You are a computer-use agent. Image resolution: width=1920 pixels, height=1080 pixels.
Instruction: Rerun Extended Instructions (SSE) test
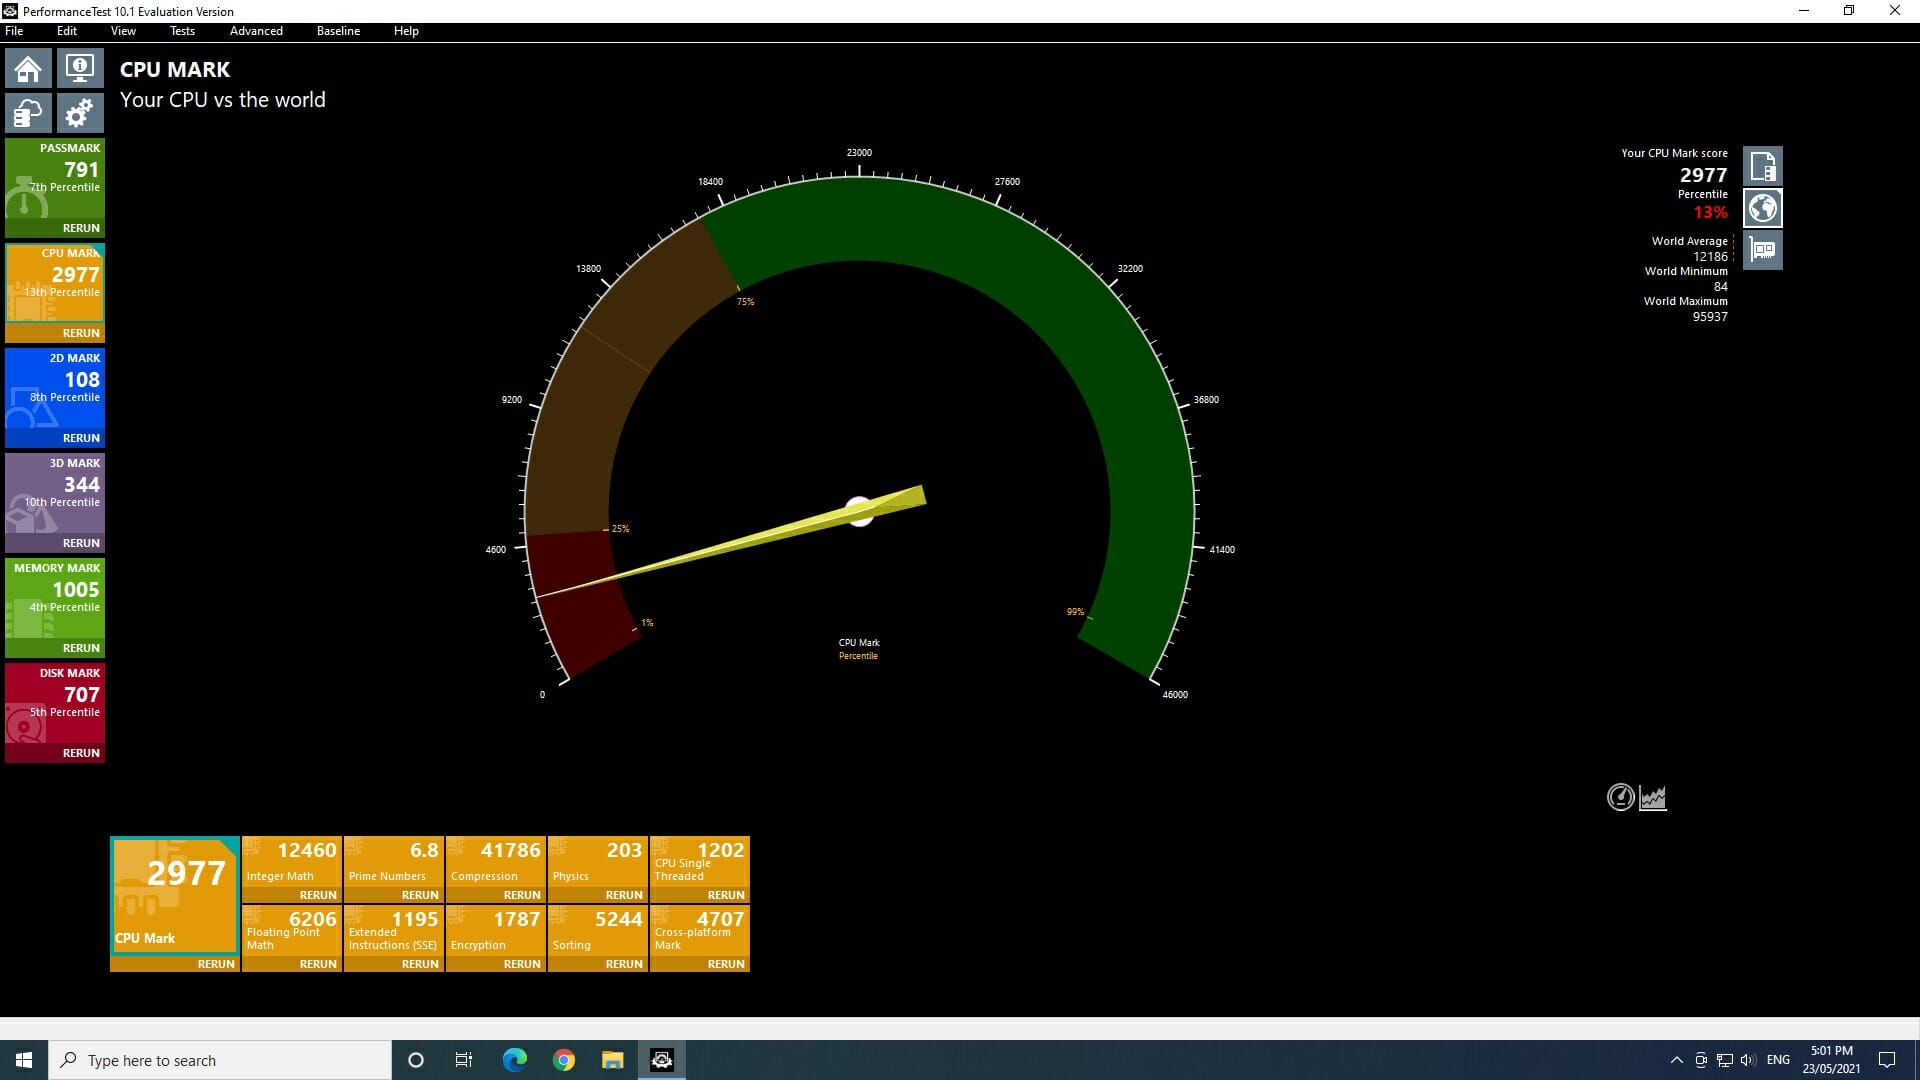tap(420, 964)
